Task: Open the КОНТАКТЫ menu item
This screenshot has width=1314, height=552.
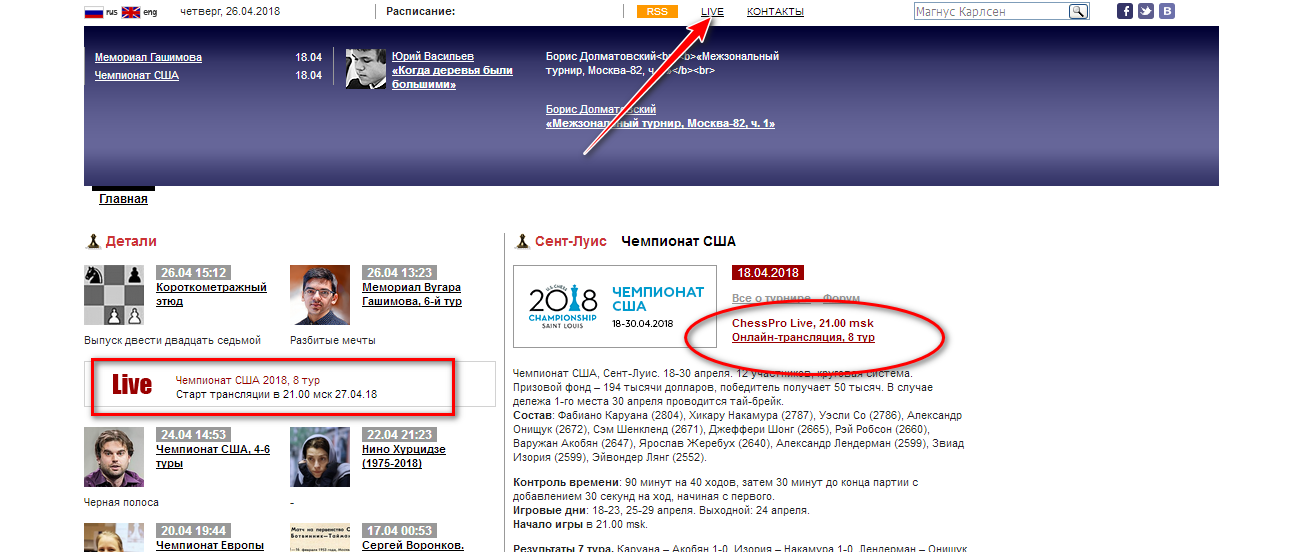Action: click(x=775, y=12)
